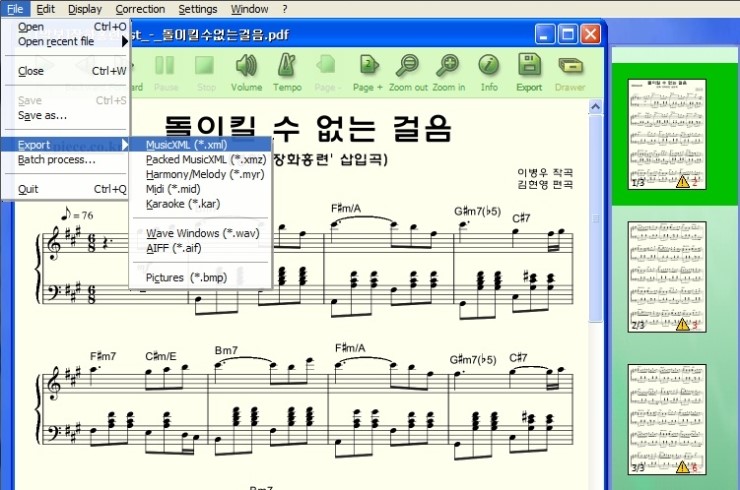This screenshot has width=740, height=490.
Task: Open the File menu
Action: click(15, 9)
